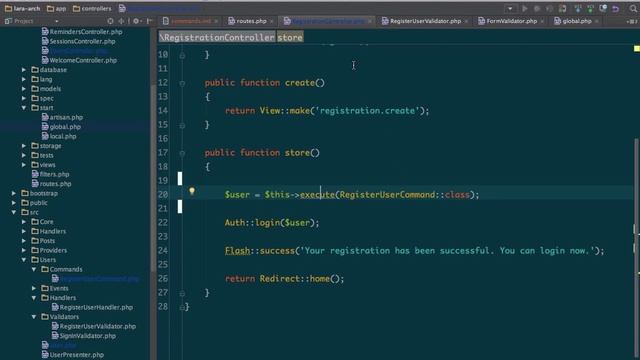Viewport: 640px width, 360px height.
Task: Expand the models folder
Action: pyautogui.click(x=24, y=89)
